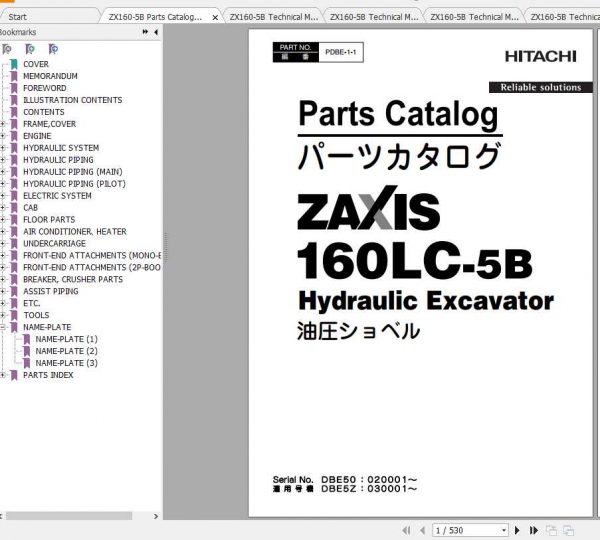Image resolution: width=600 pixels, height=540 pixels.
Task: Expand the FRAME,COVER bookmark node
Action: pyautogui.click(x=2, y=124)
